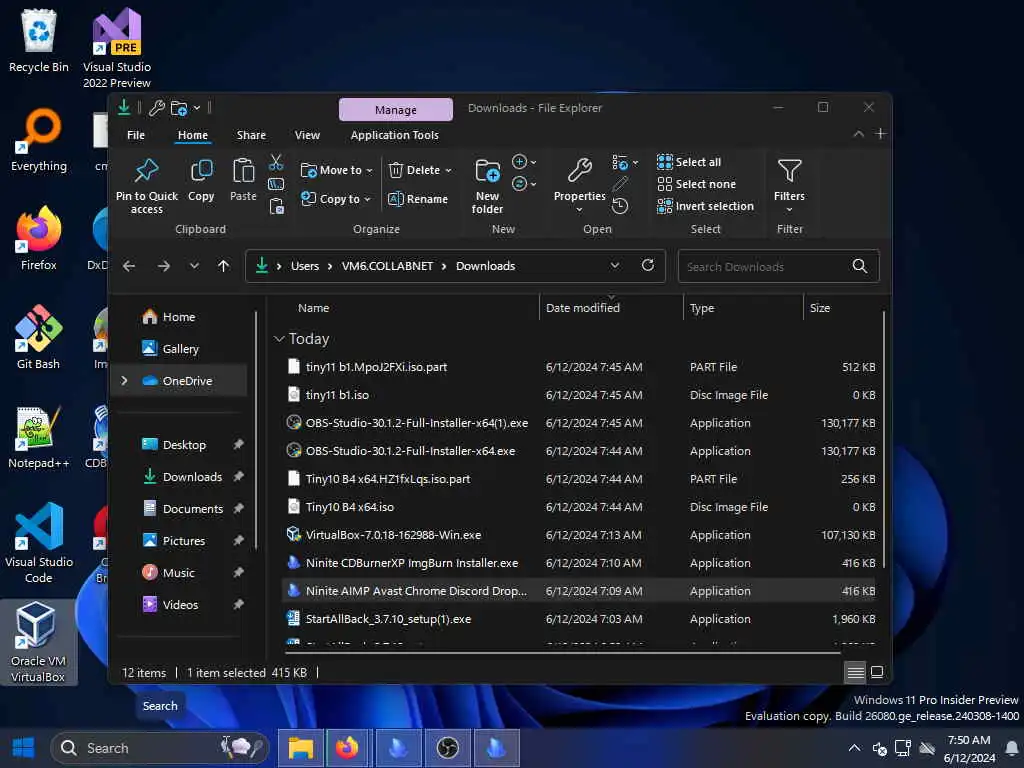Unpin Downloads from Quick access pin icon
The width and height of the screenshot is (1024, 768).
point(238,476)
